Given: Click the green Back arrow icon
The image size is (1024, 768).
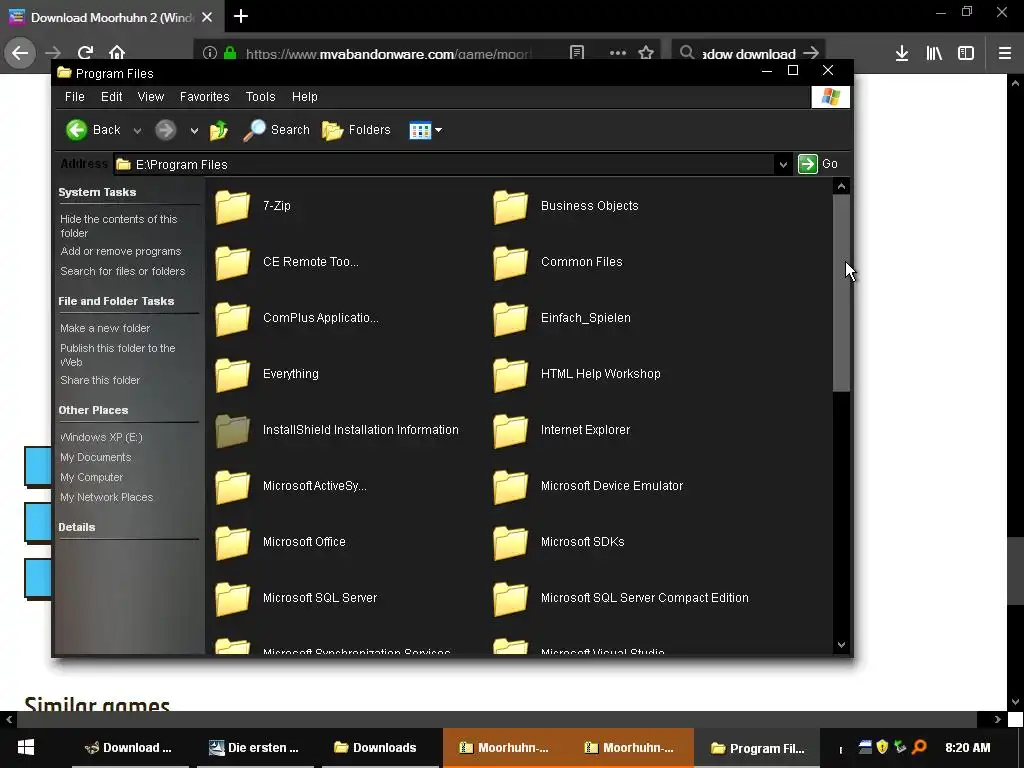Looking at the screenshot, I should pyautogui.click(x=76, y=130).
